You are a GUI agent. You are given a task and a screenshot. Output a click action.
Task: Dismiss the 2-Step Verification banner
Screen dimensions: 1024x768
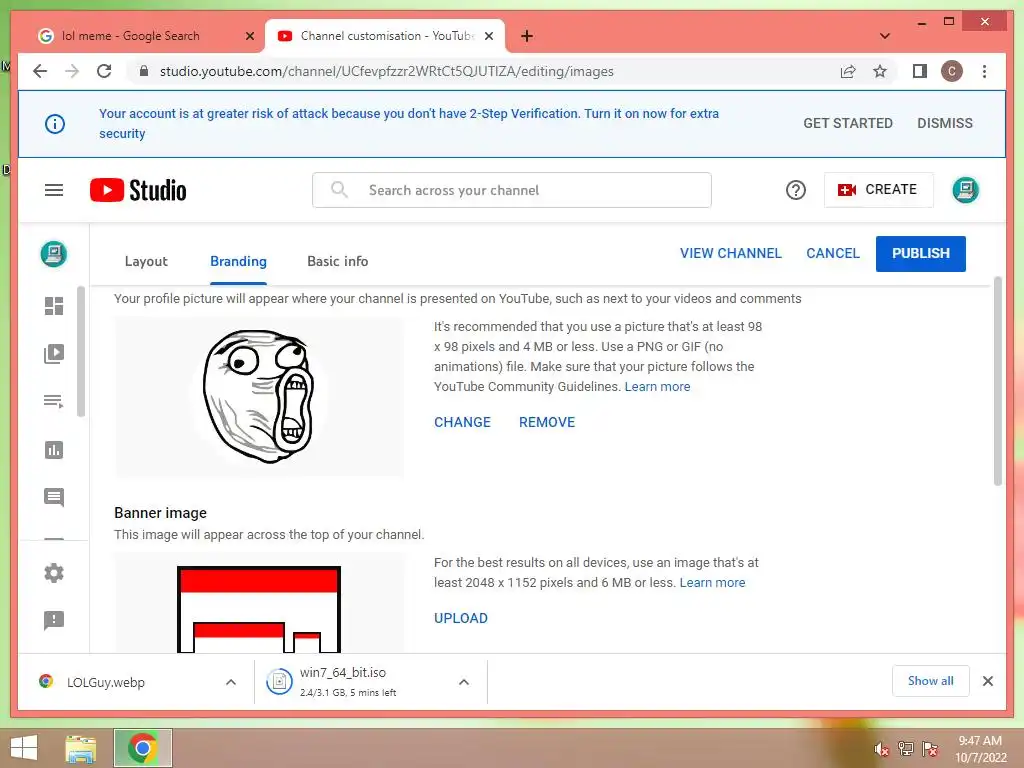click(945, 123)
